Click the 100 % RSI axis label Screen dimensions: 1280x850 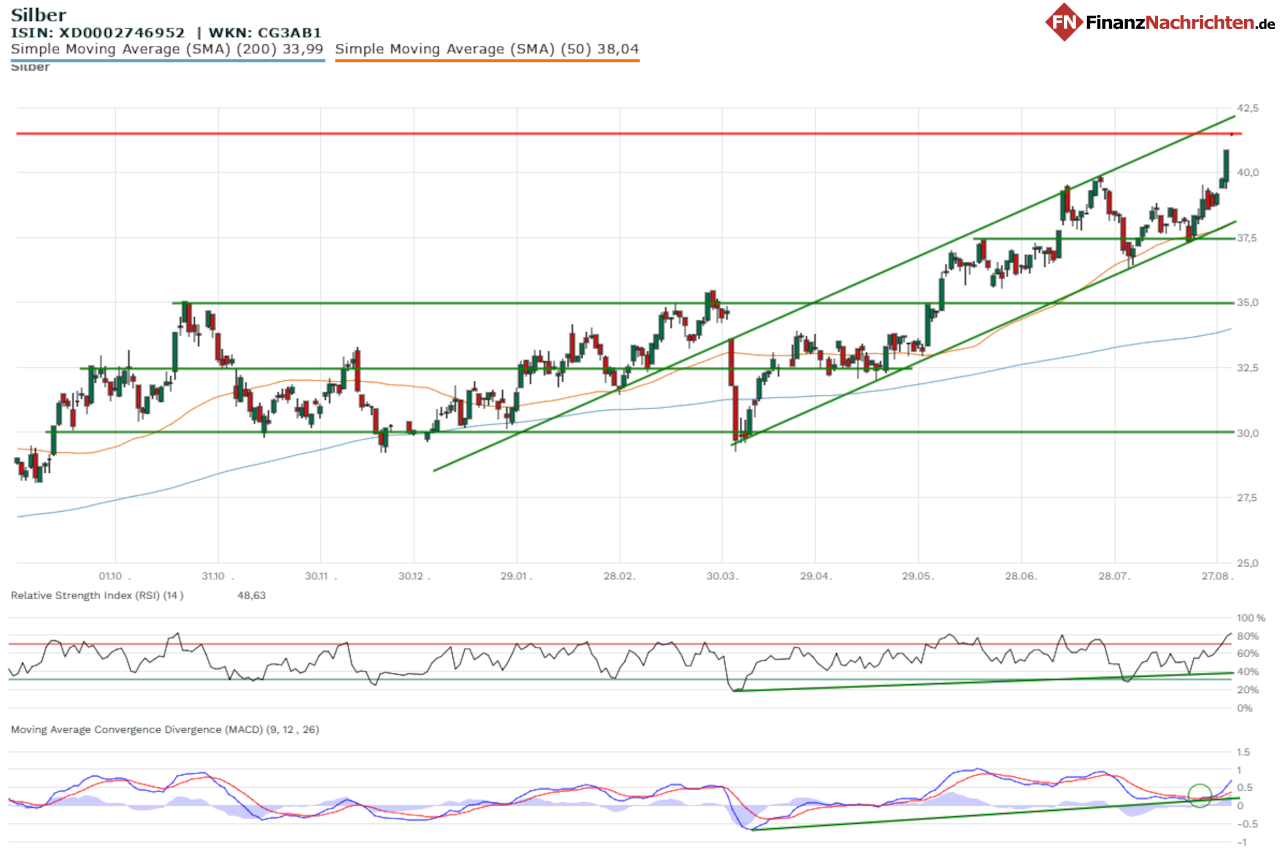click(x=1251, y=618)
